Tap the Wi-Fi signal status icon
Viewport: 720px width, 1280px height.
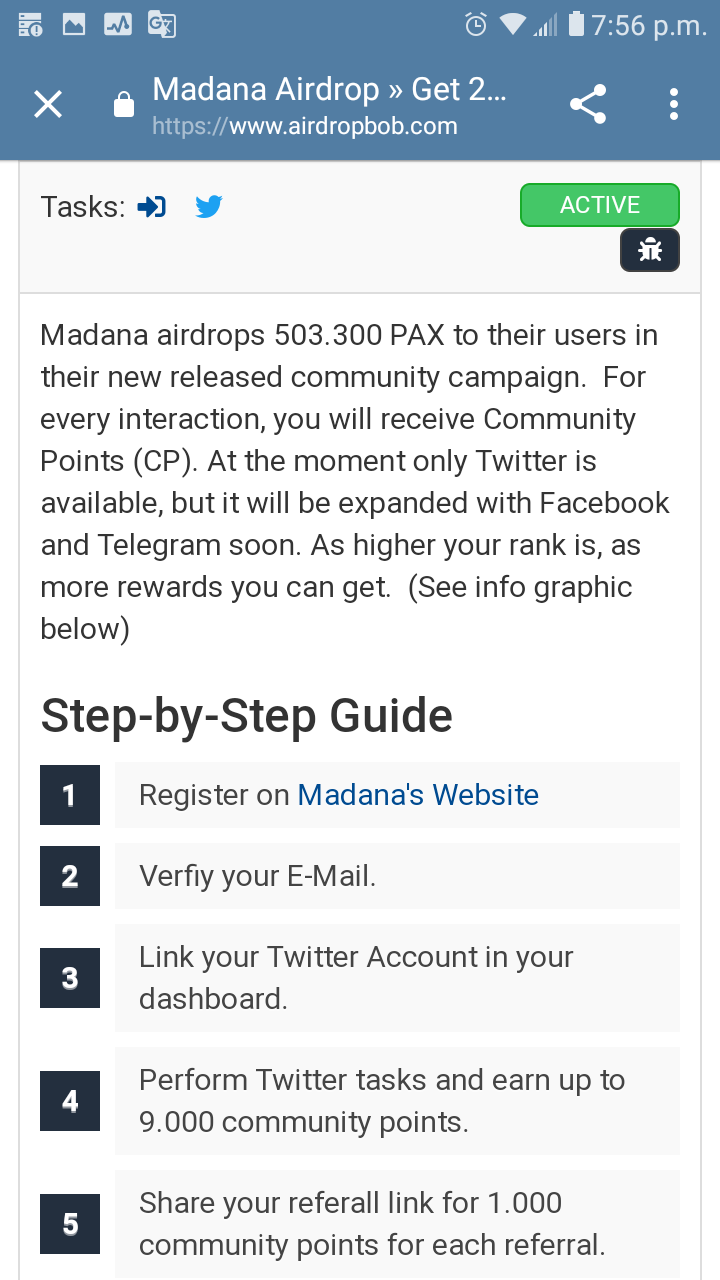click(x=513, y=24)
